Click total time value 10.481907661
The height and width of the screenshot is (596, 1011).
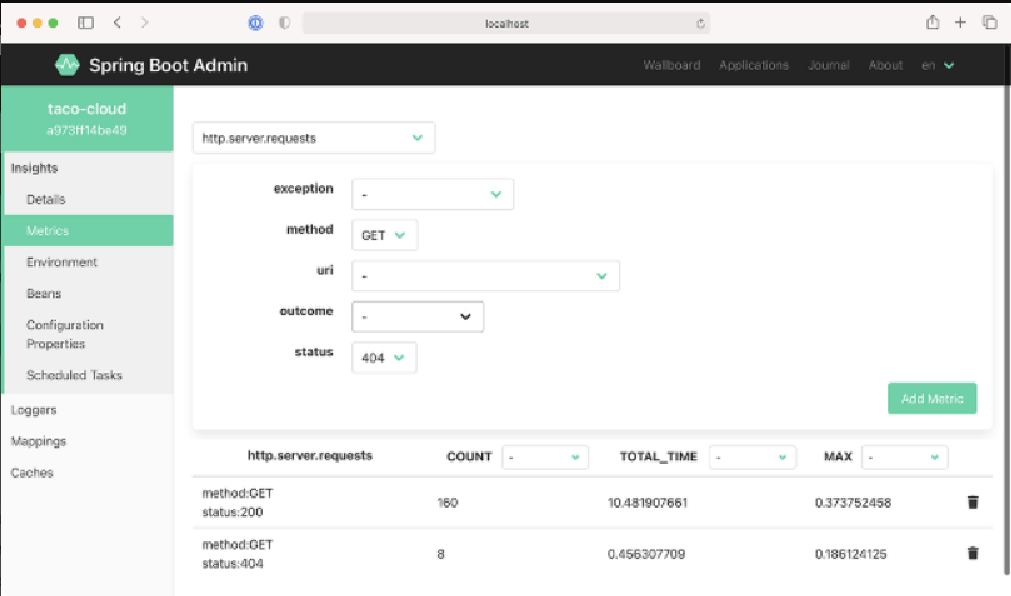point(647,502)
